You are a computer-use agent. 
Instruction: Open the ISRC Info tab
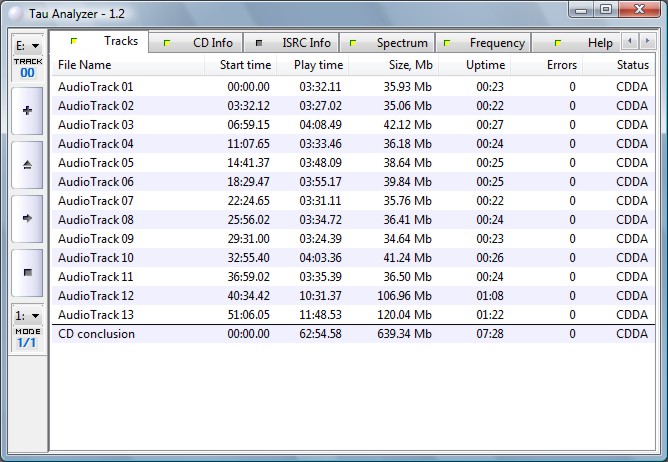pos(296,43)
